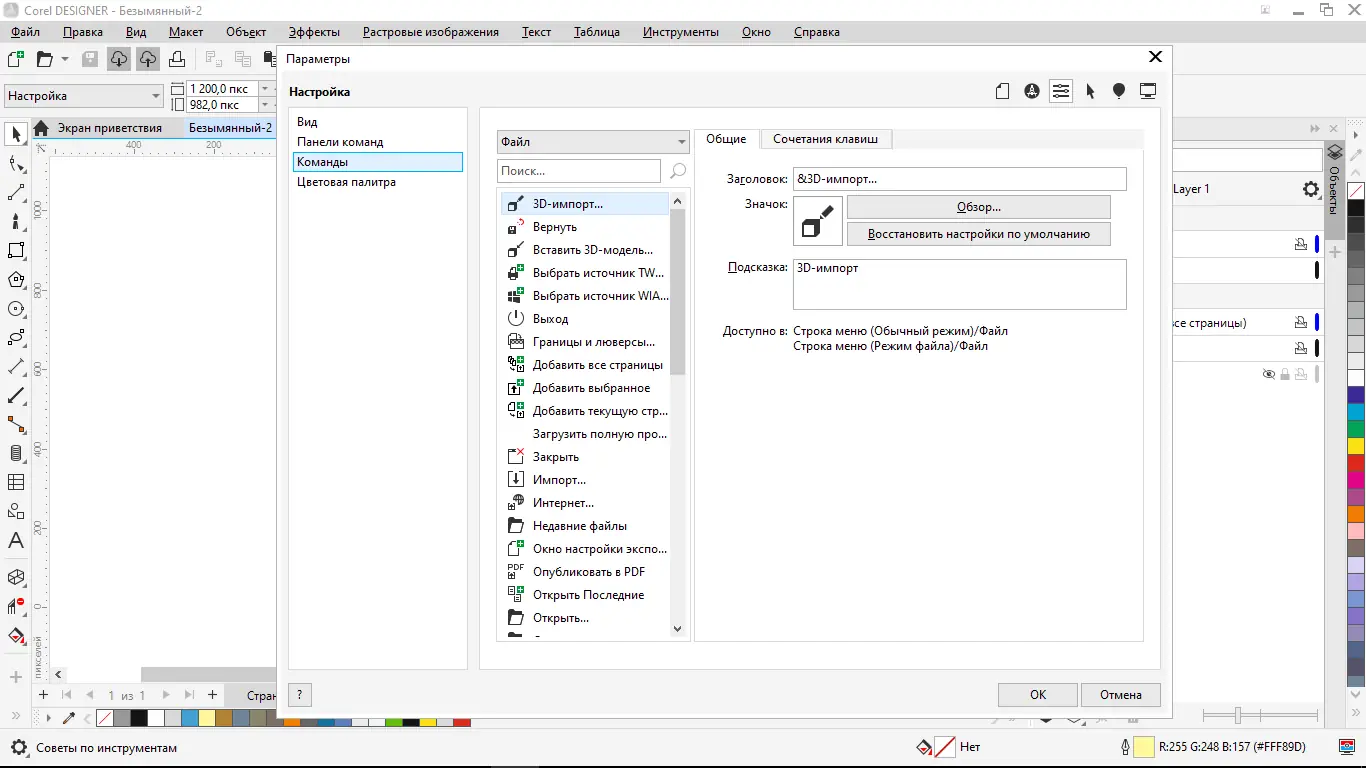Click the Document page icon in options header

tap(1002, 91)
